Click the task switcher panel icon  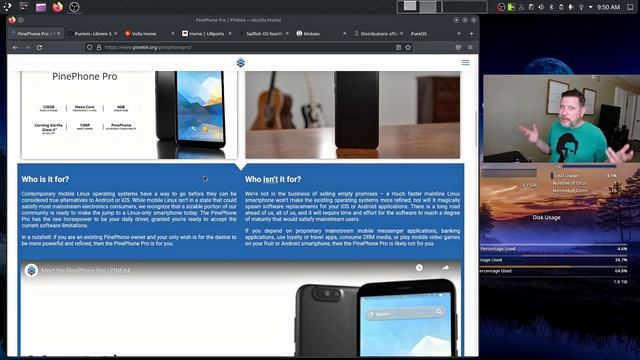coord(24,7)
